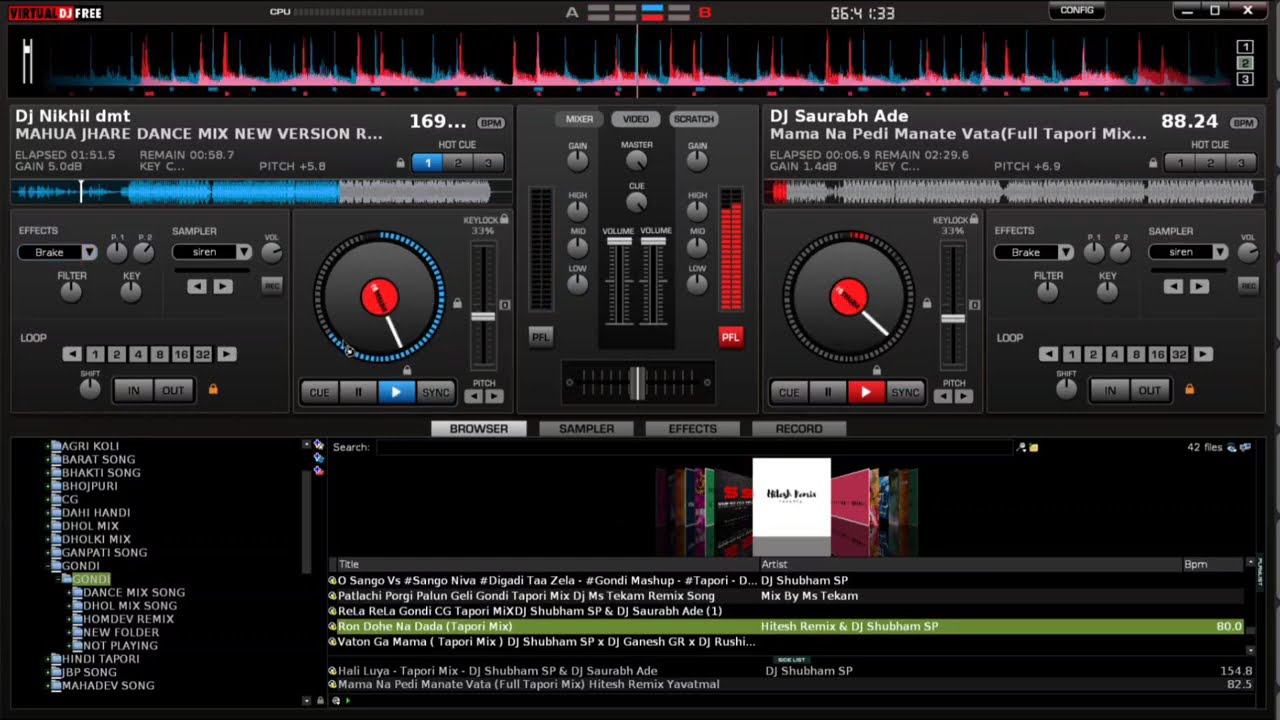Click left sampler previous arrow
The height and width of the screenshot is (720, 1280).
pos(197,287)
